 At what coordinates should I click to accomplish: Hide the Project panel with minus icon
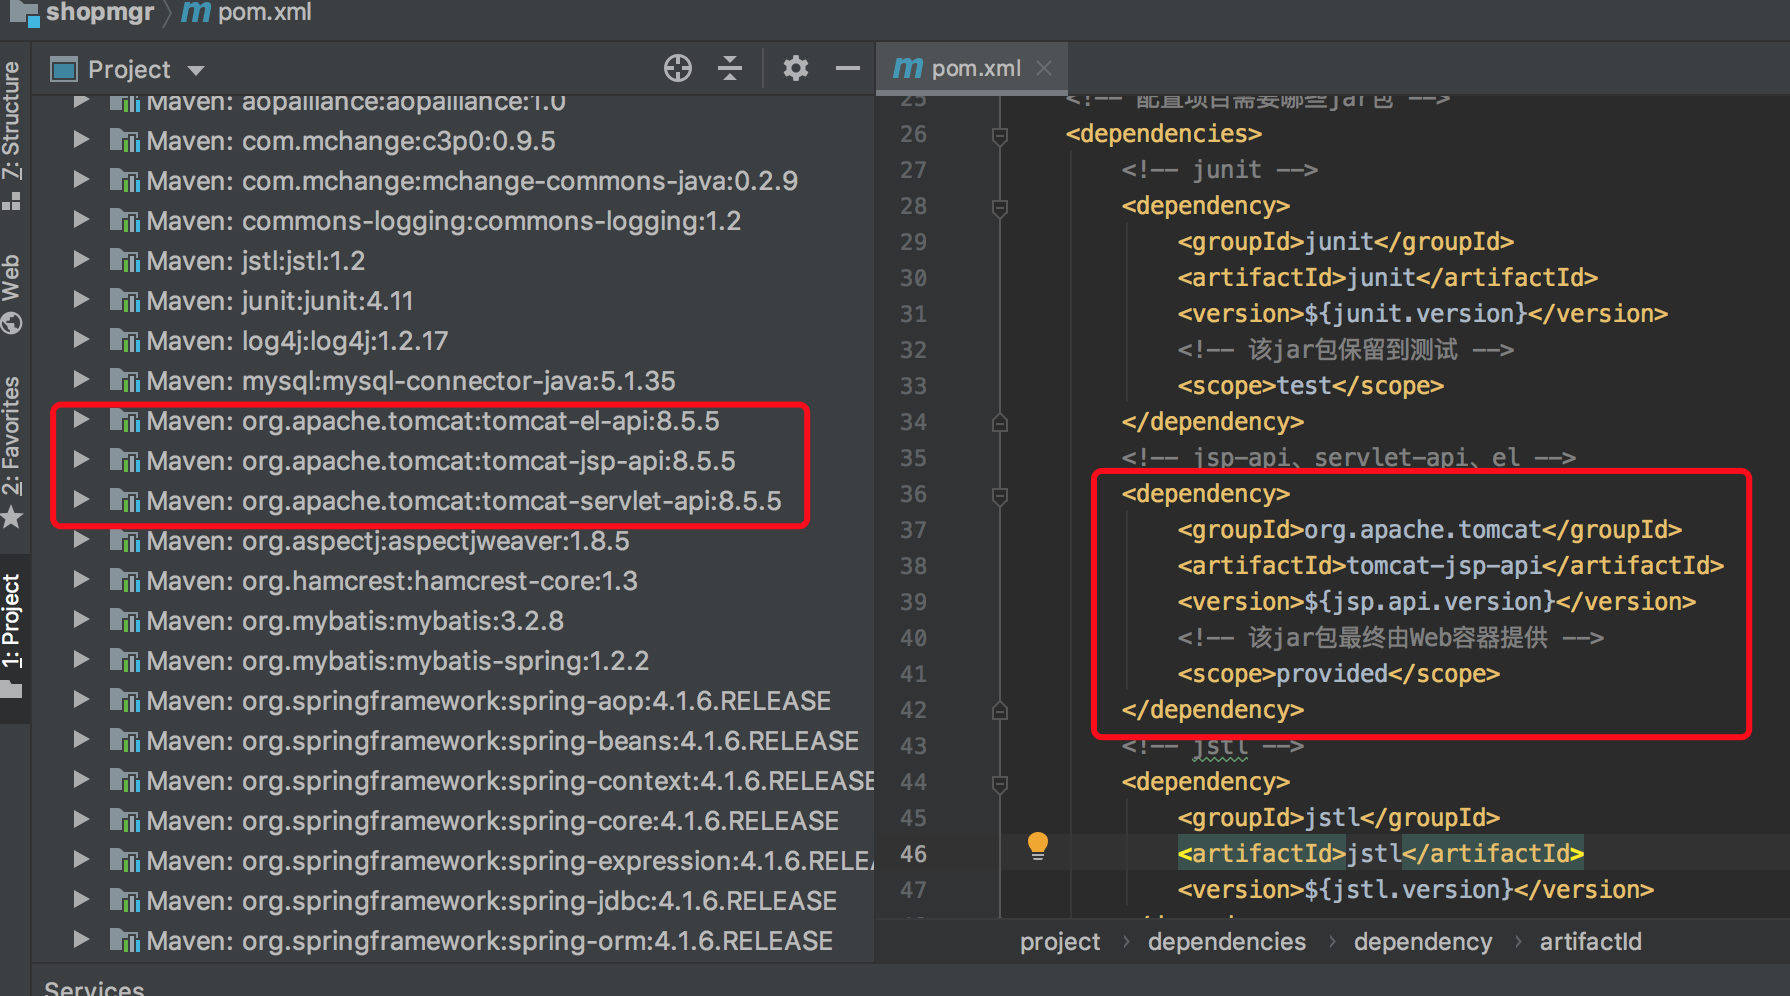click(x=848, y=68)
